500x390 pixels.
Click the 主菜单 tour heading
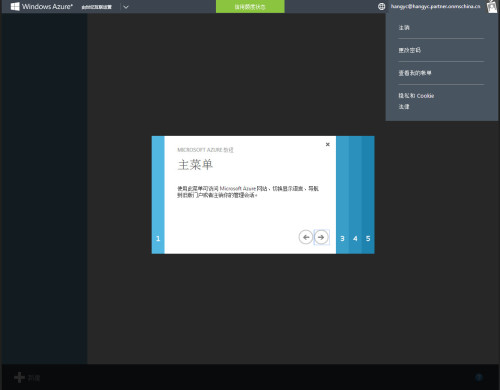click(x=195, y=165)
